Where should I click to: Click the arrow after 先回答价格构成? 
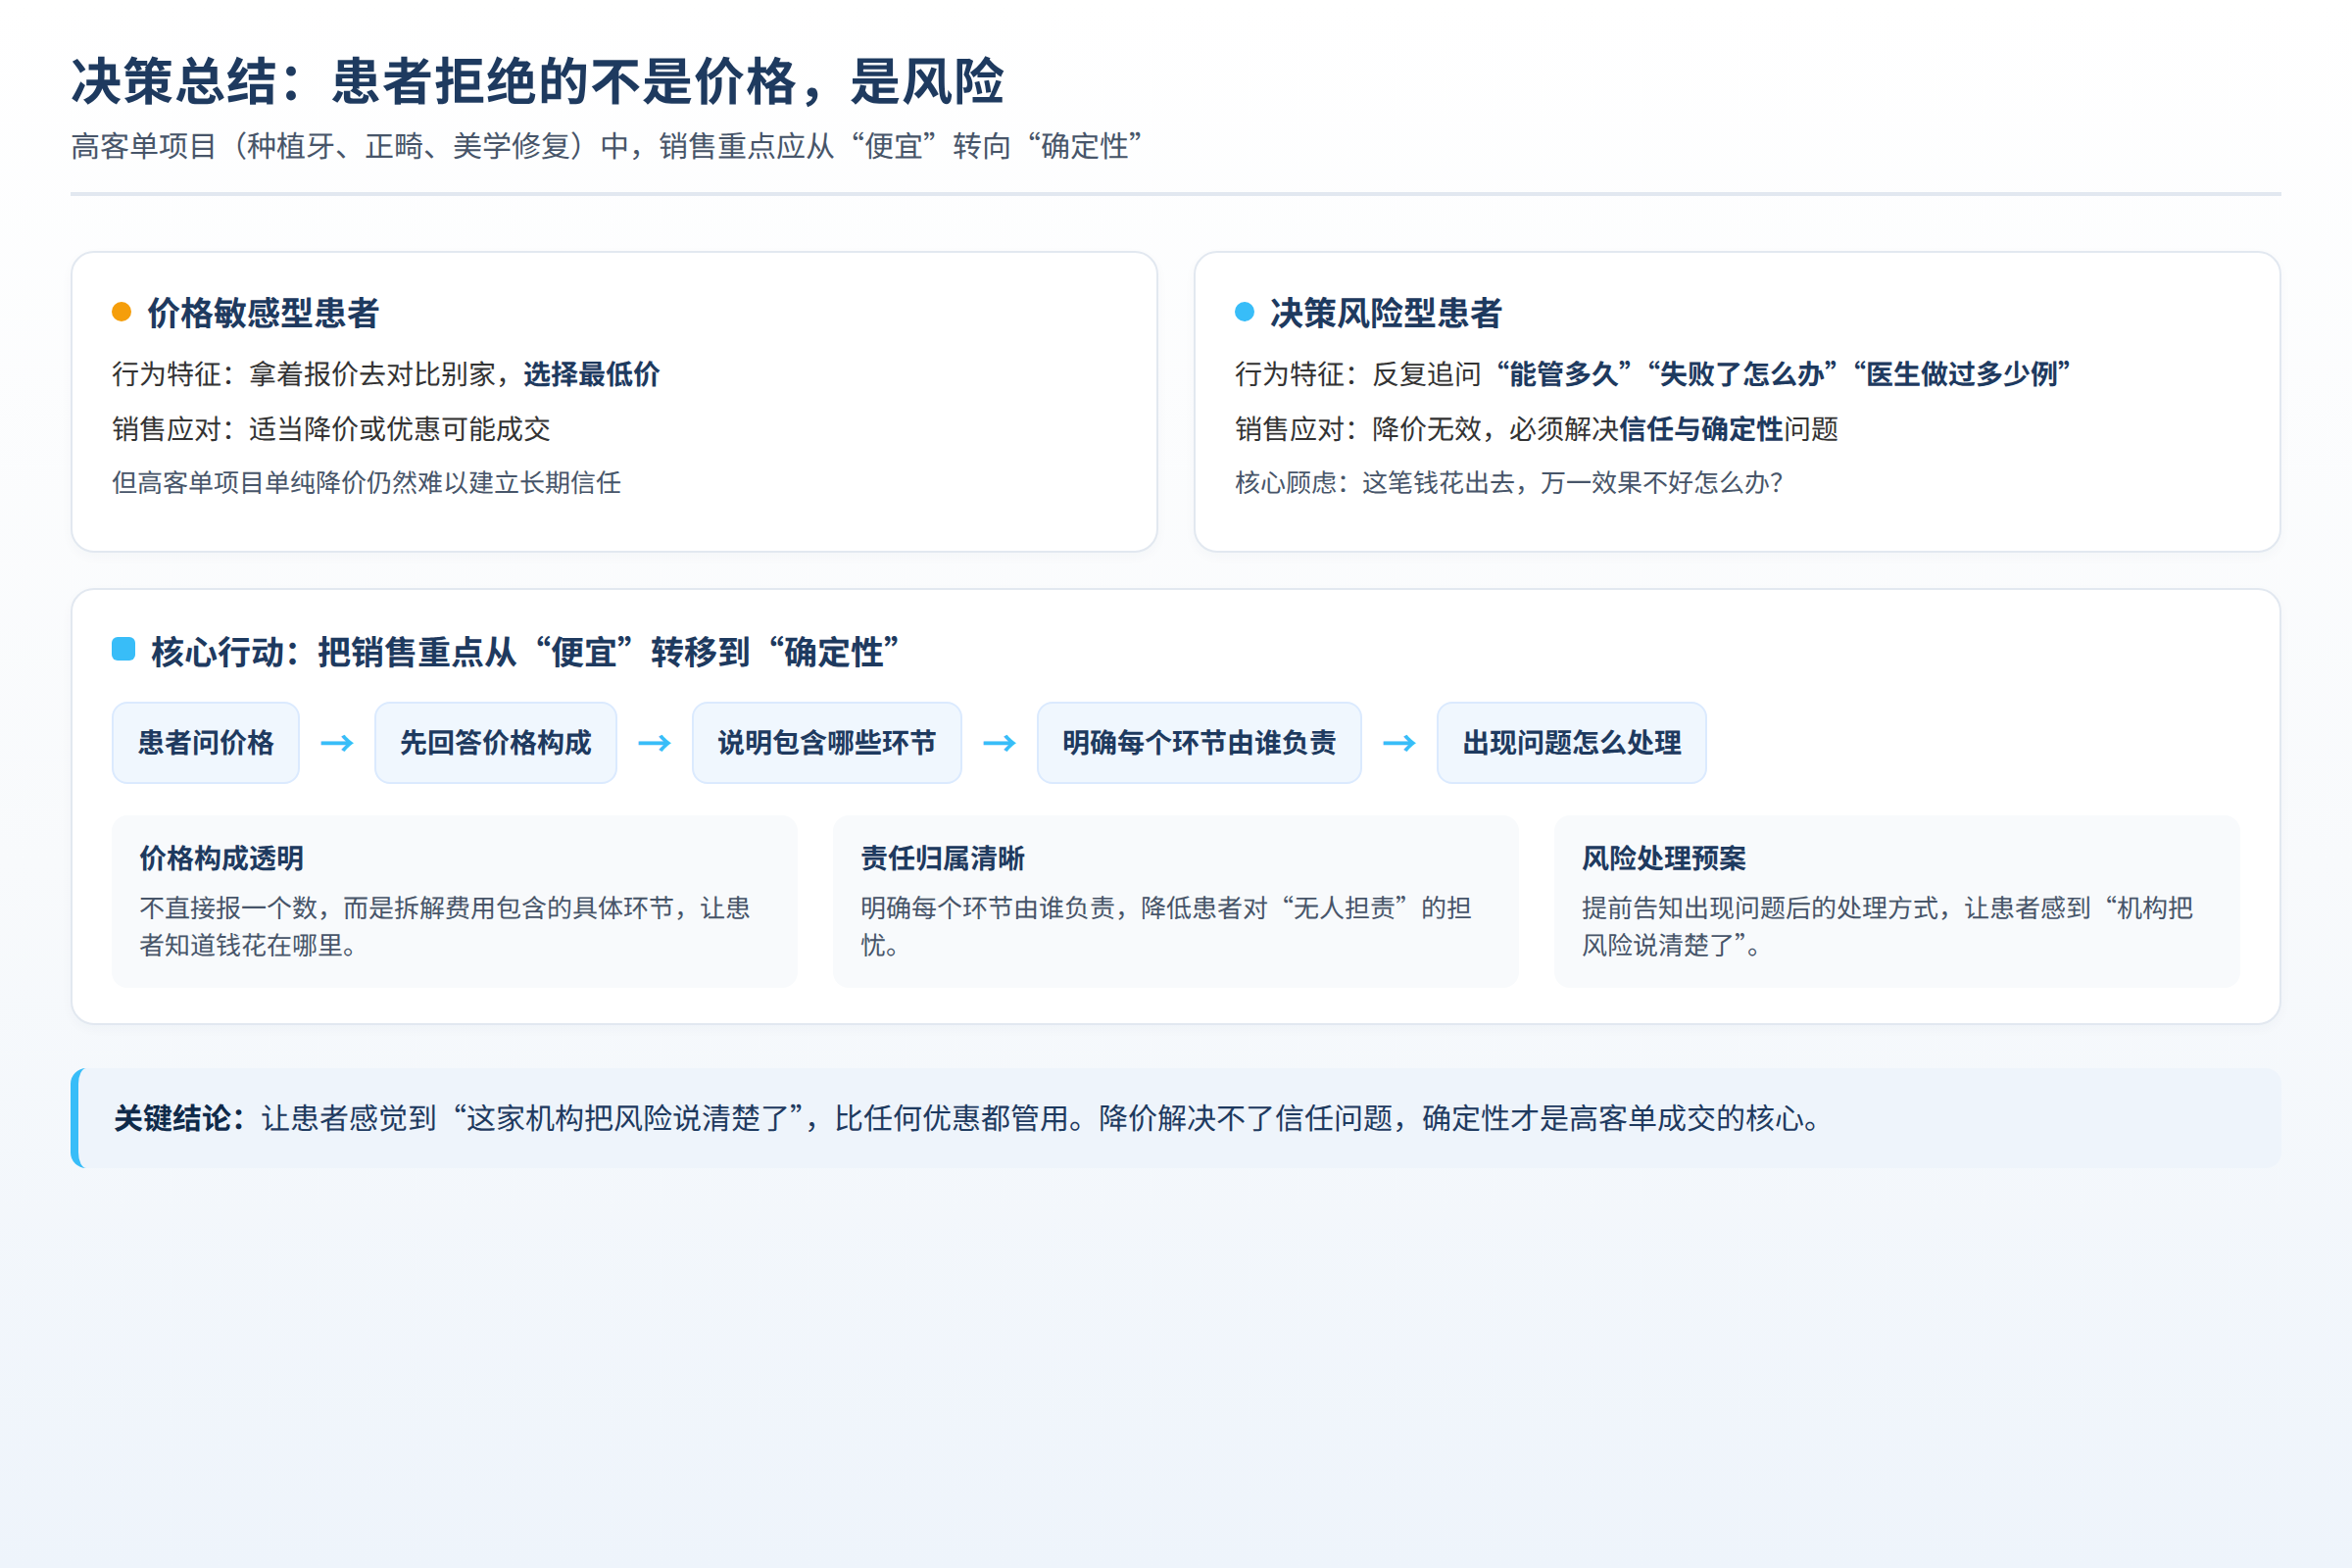655,743
